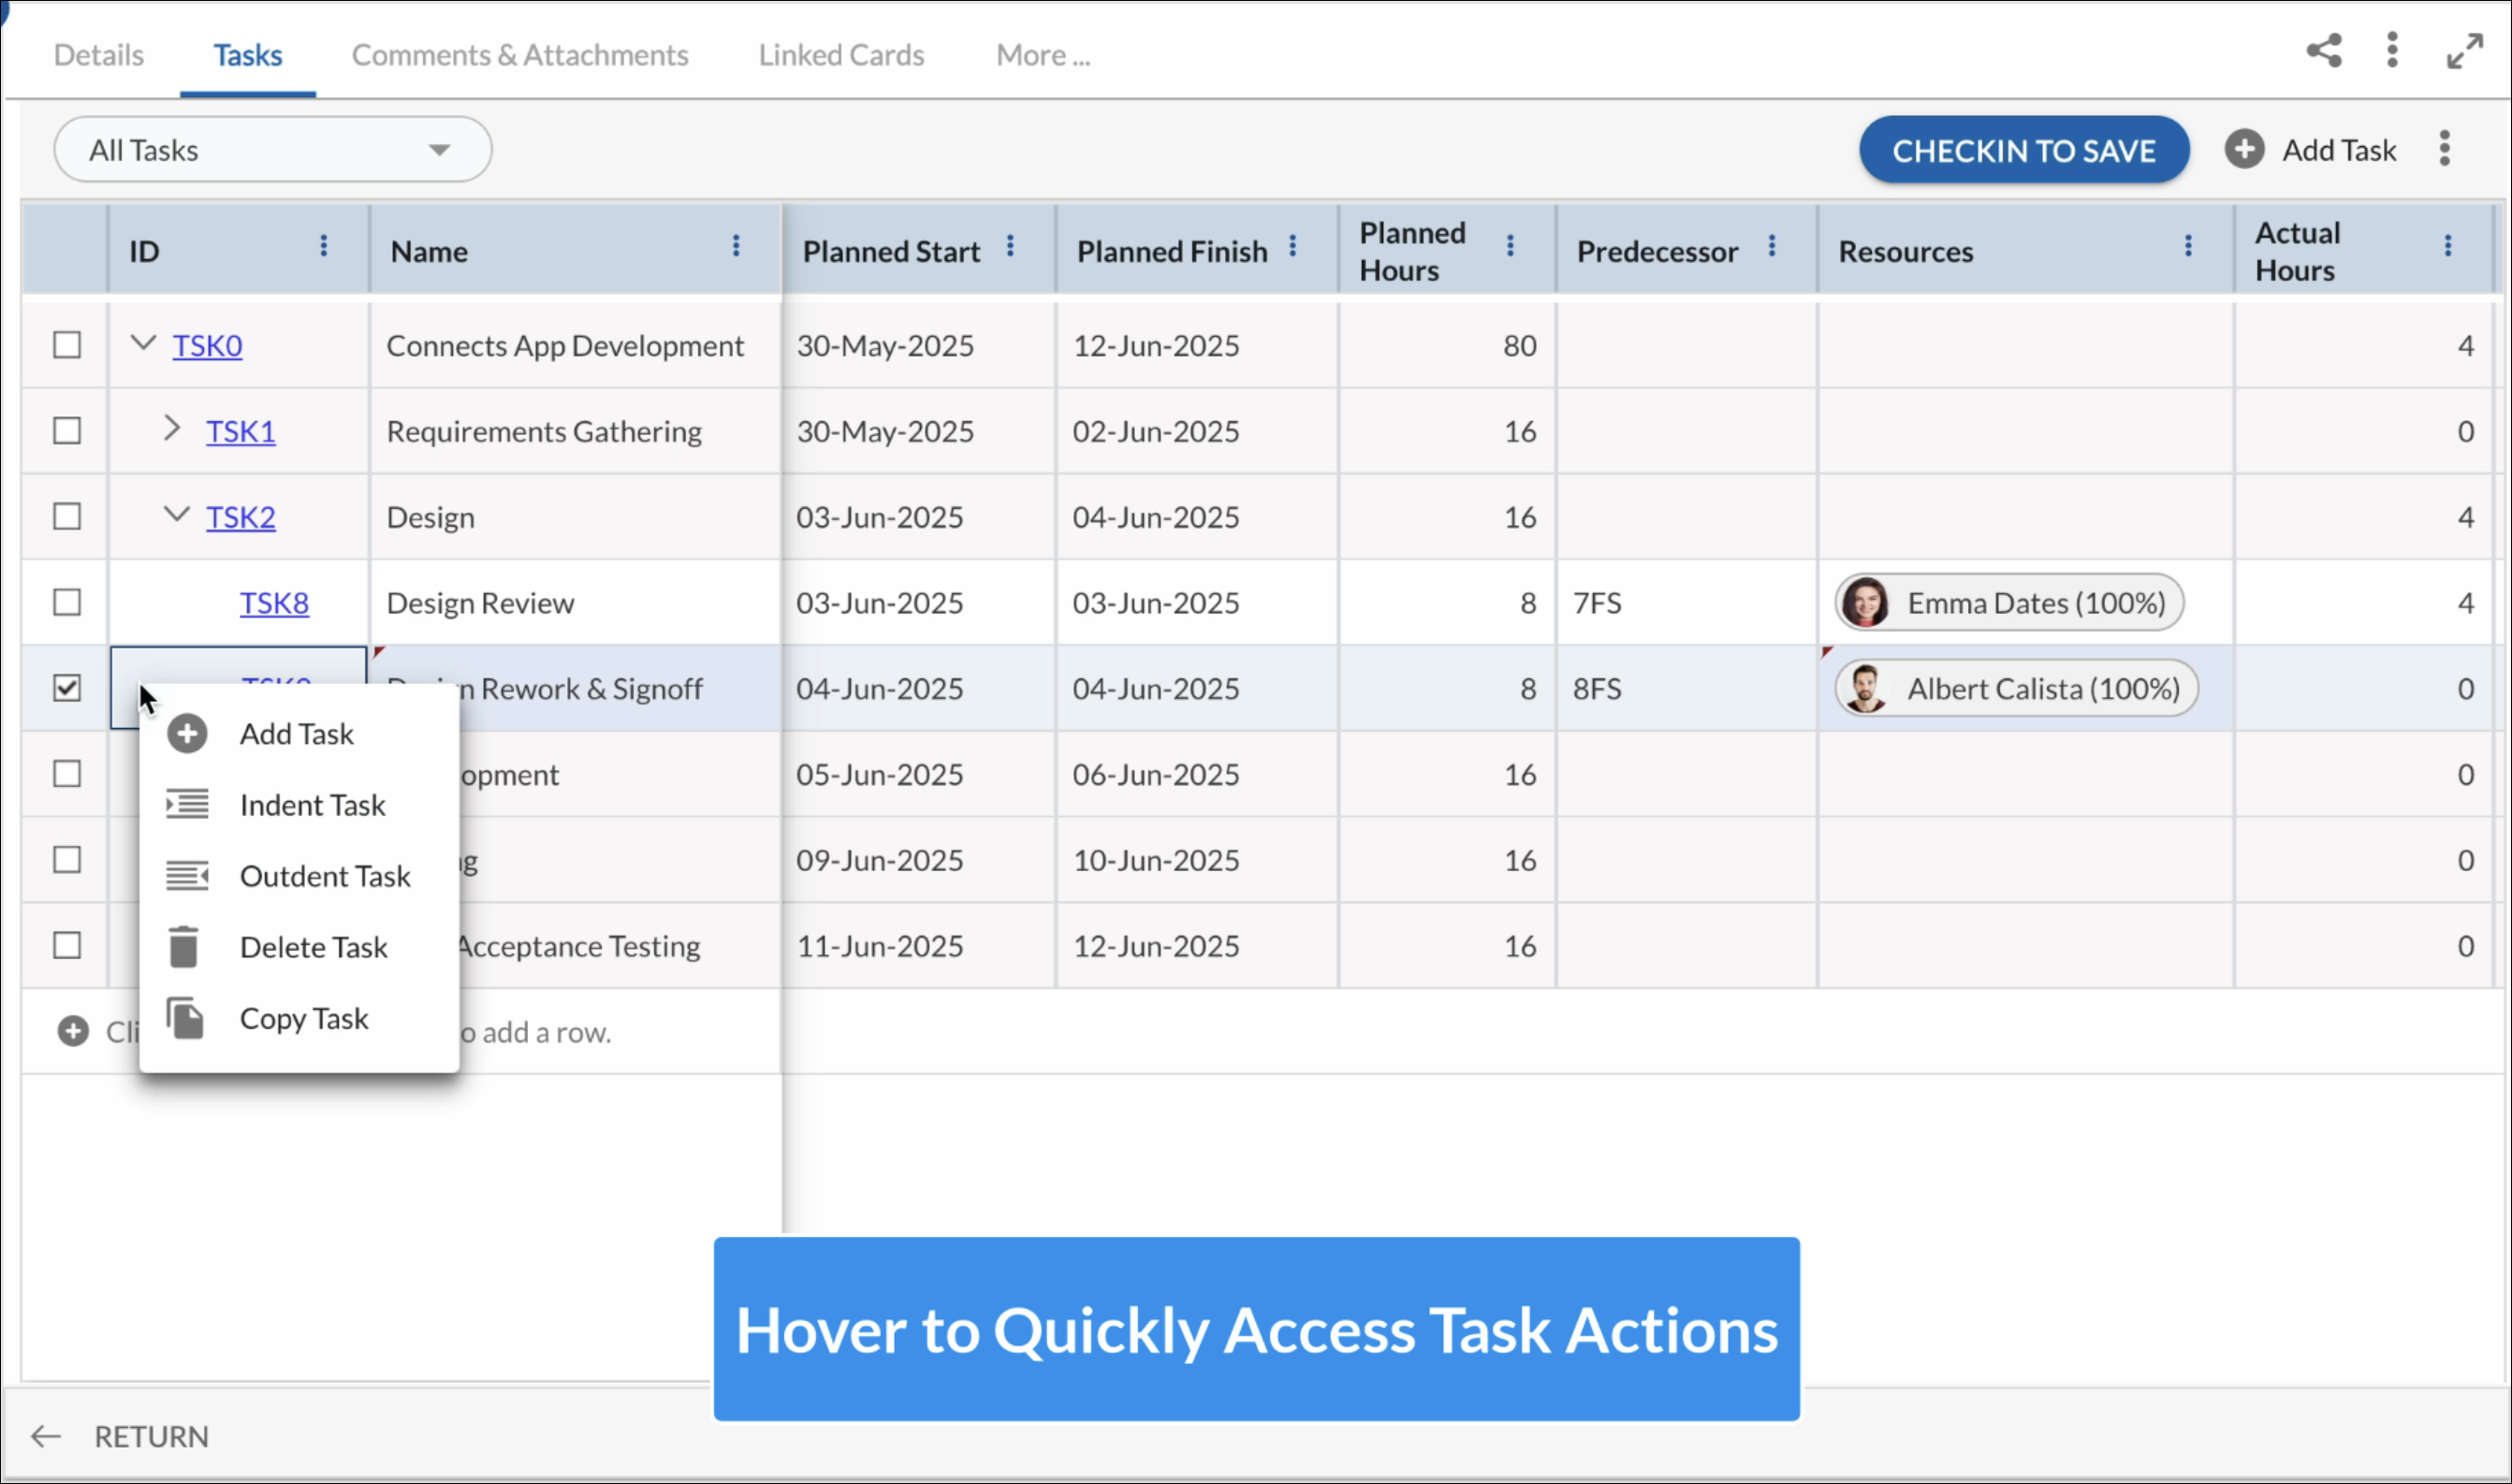This screenshot has height=1484, width=2512.
Task: Open the TSK0 link
Action: point(207,346)
